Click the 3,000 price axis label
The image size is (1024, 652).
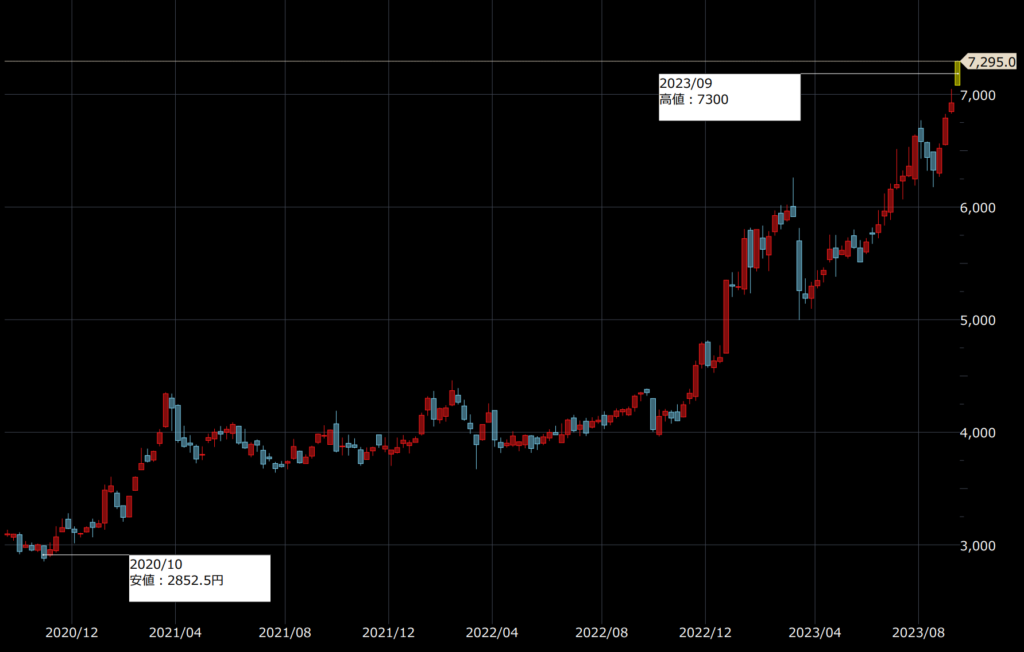pos(978,546)
